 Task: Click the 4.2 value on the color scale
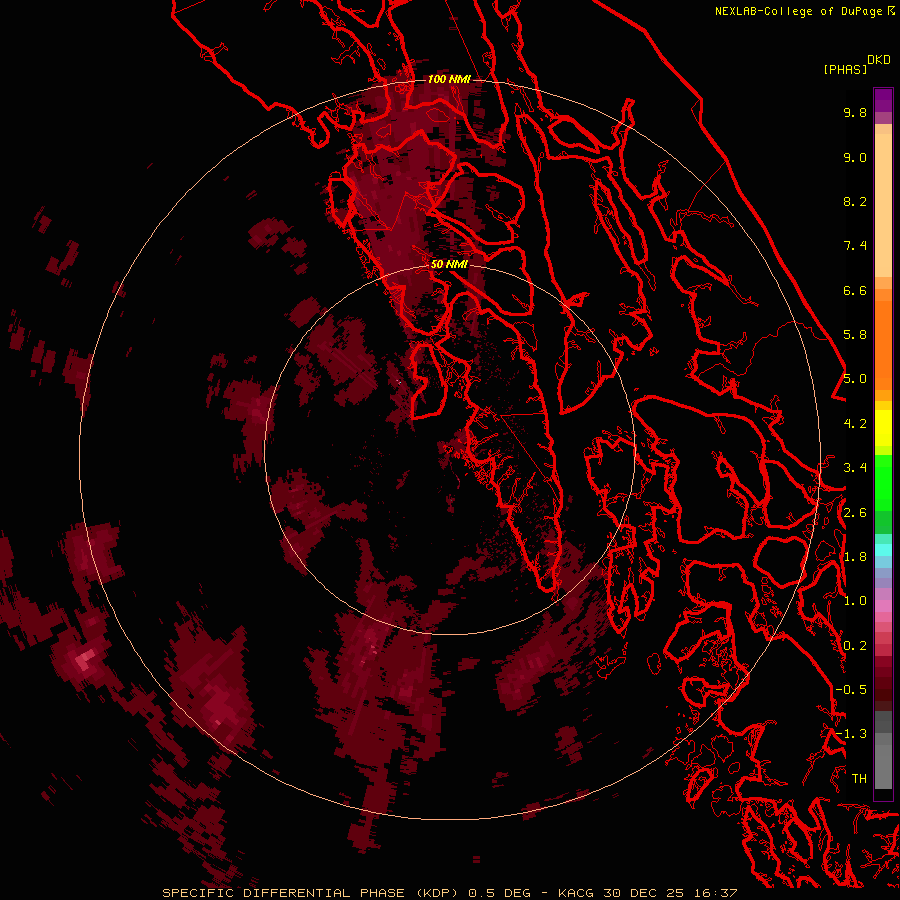[855, 424]
